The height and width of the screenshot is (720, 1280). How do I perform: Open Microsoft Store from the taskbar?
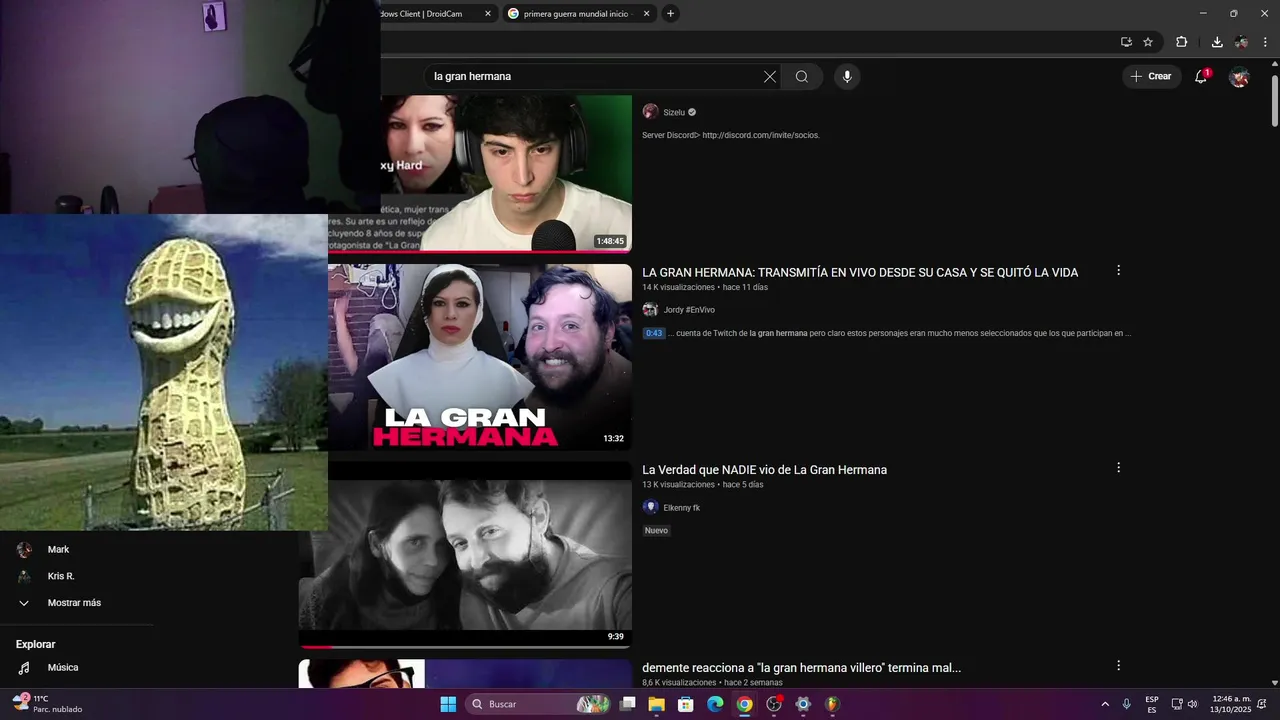[686, 704]
